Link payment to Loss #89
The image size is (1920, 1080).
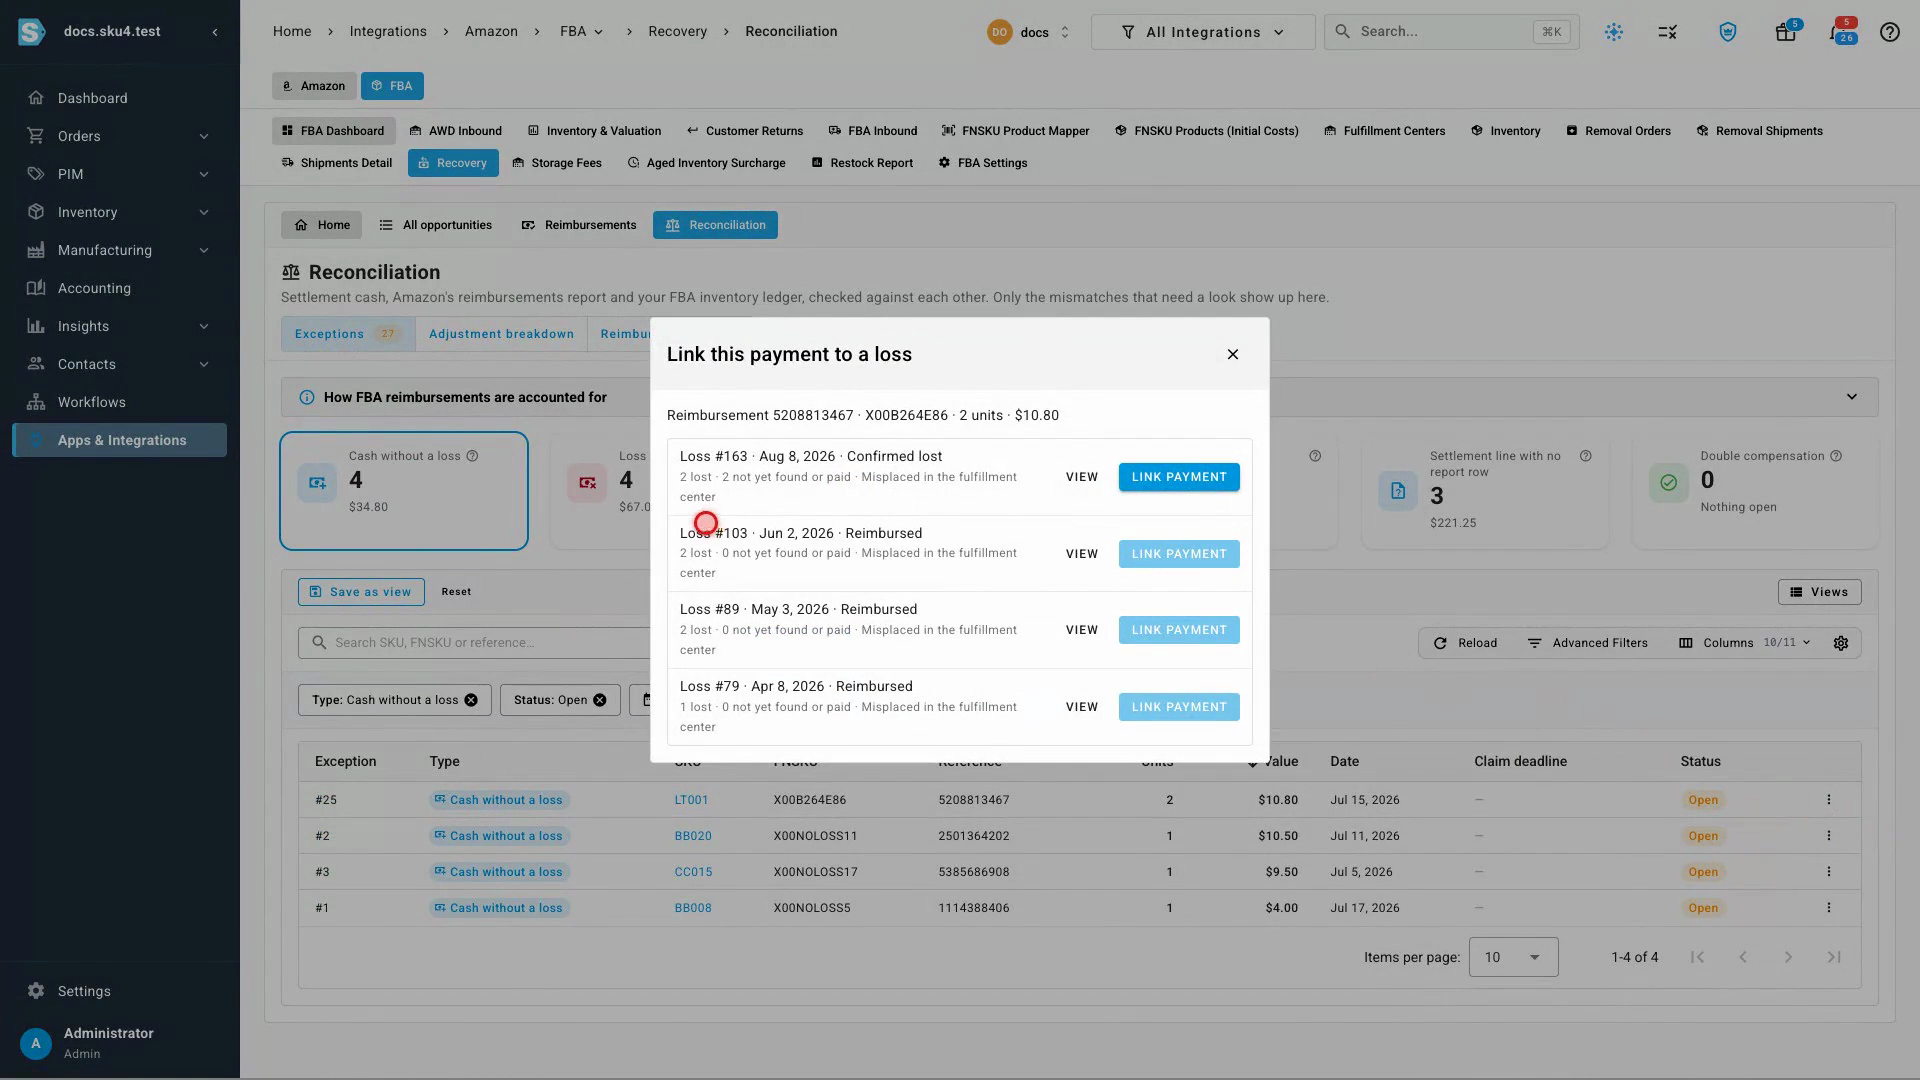1179,630
